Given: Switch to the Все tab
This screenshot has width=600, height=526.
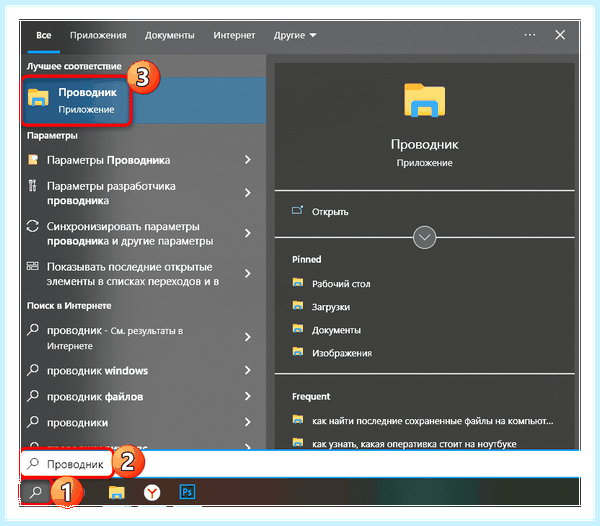Looking at the screenshot, I should tap(44, 35).
